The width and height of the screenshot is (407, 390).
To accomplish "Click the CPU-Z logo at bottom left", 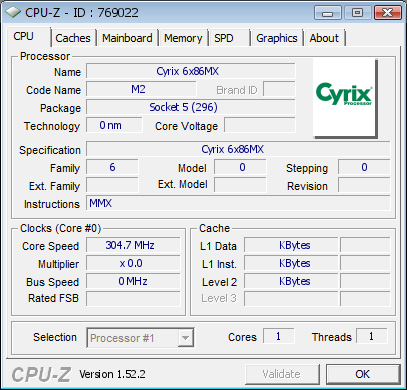I will point(41,374).
